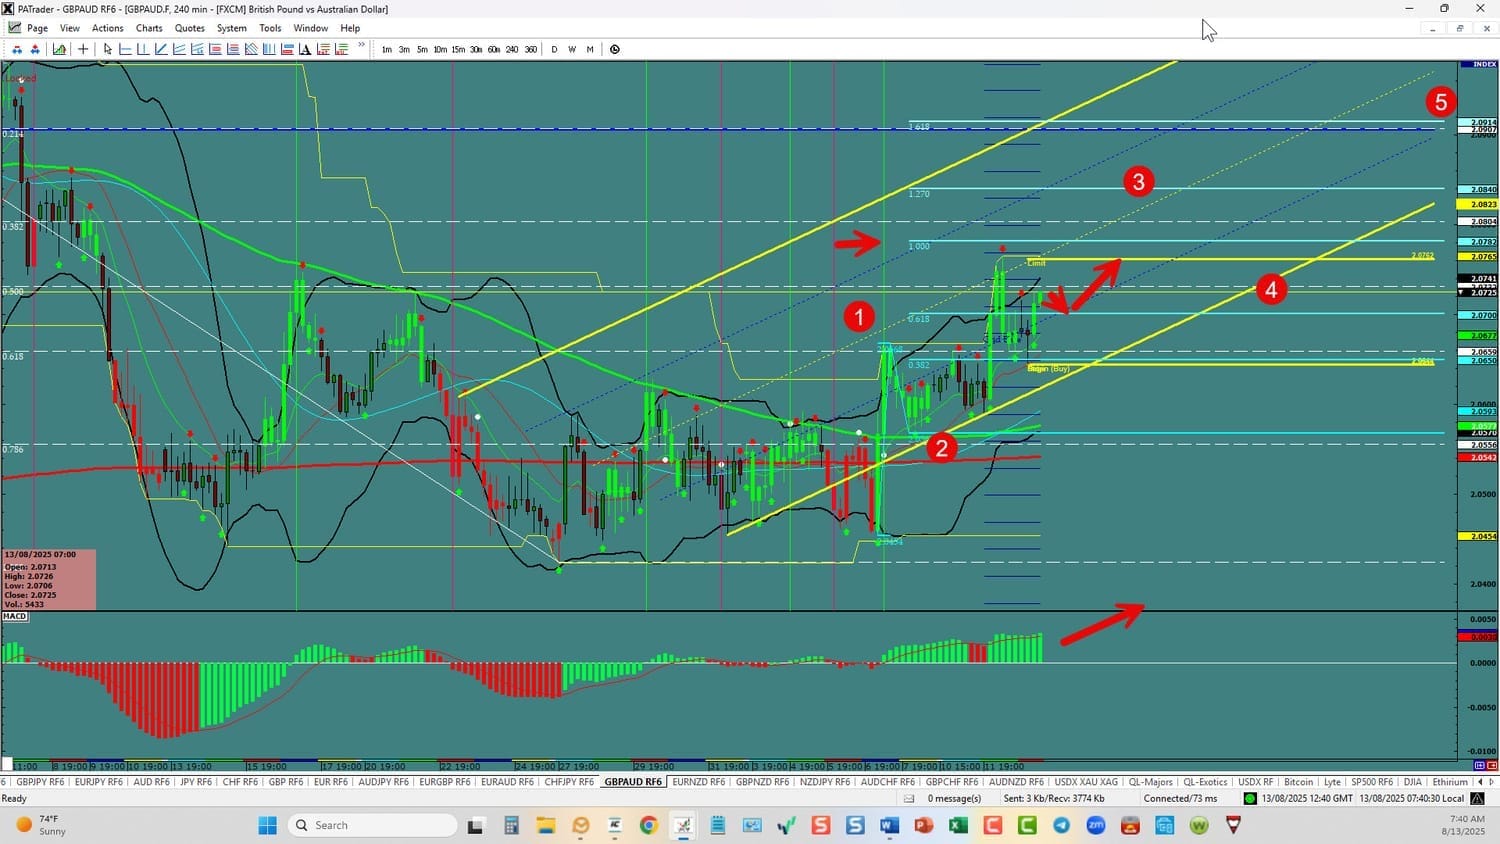Open Microsoft Word from the taskbar
This screenshot has height=844, width=1500.
click(889, 825)
